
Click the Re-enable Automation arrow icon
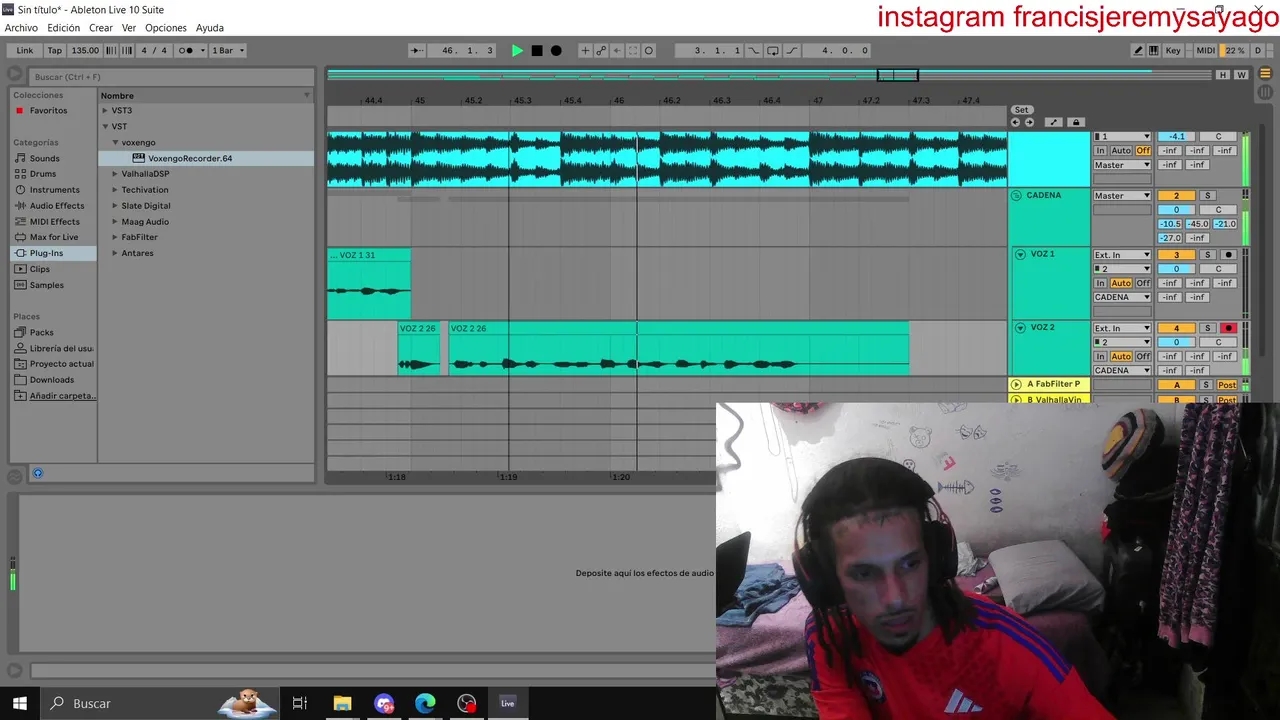(617, 50)
